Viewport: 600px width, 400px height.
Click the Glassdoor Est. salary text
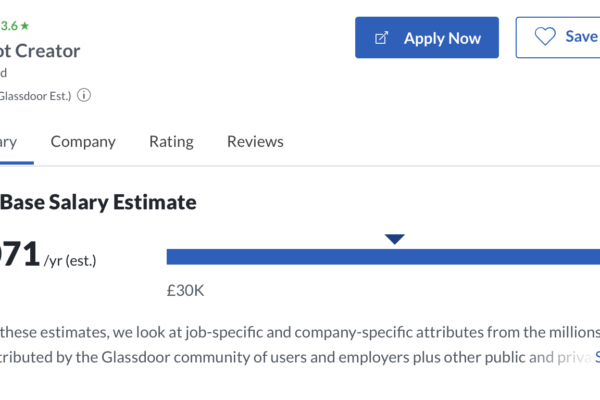pos(35,96)
